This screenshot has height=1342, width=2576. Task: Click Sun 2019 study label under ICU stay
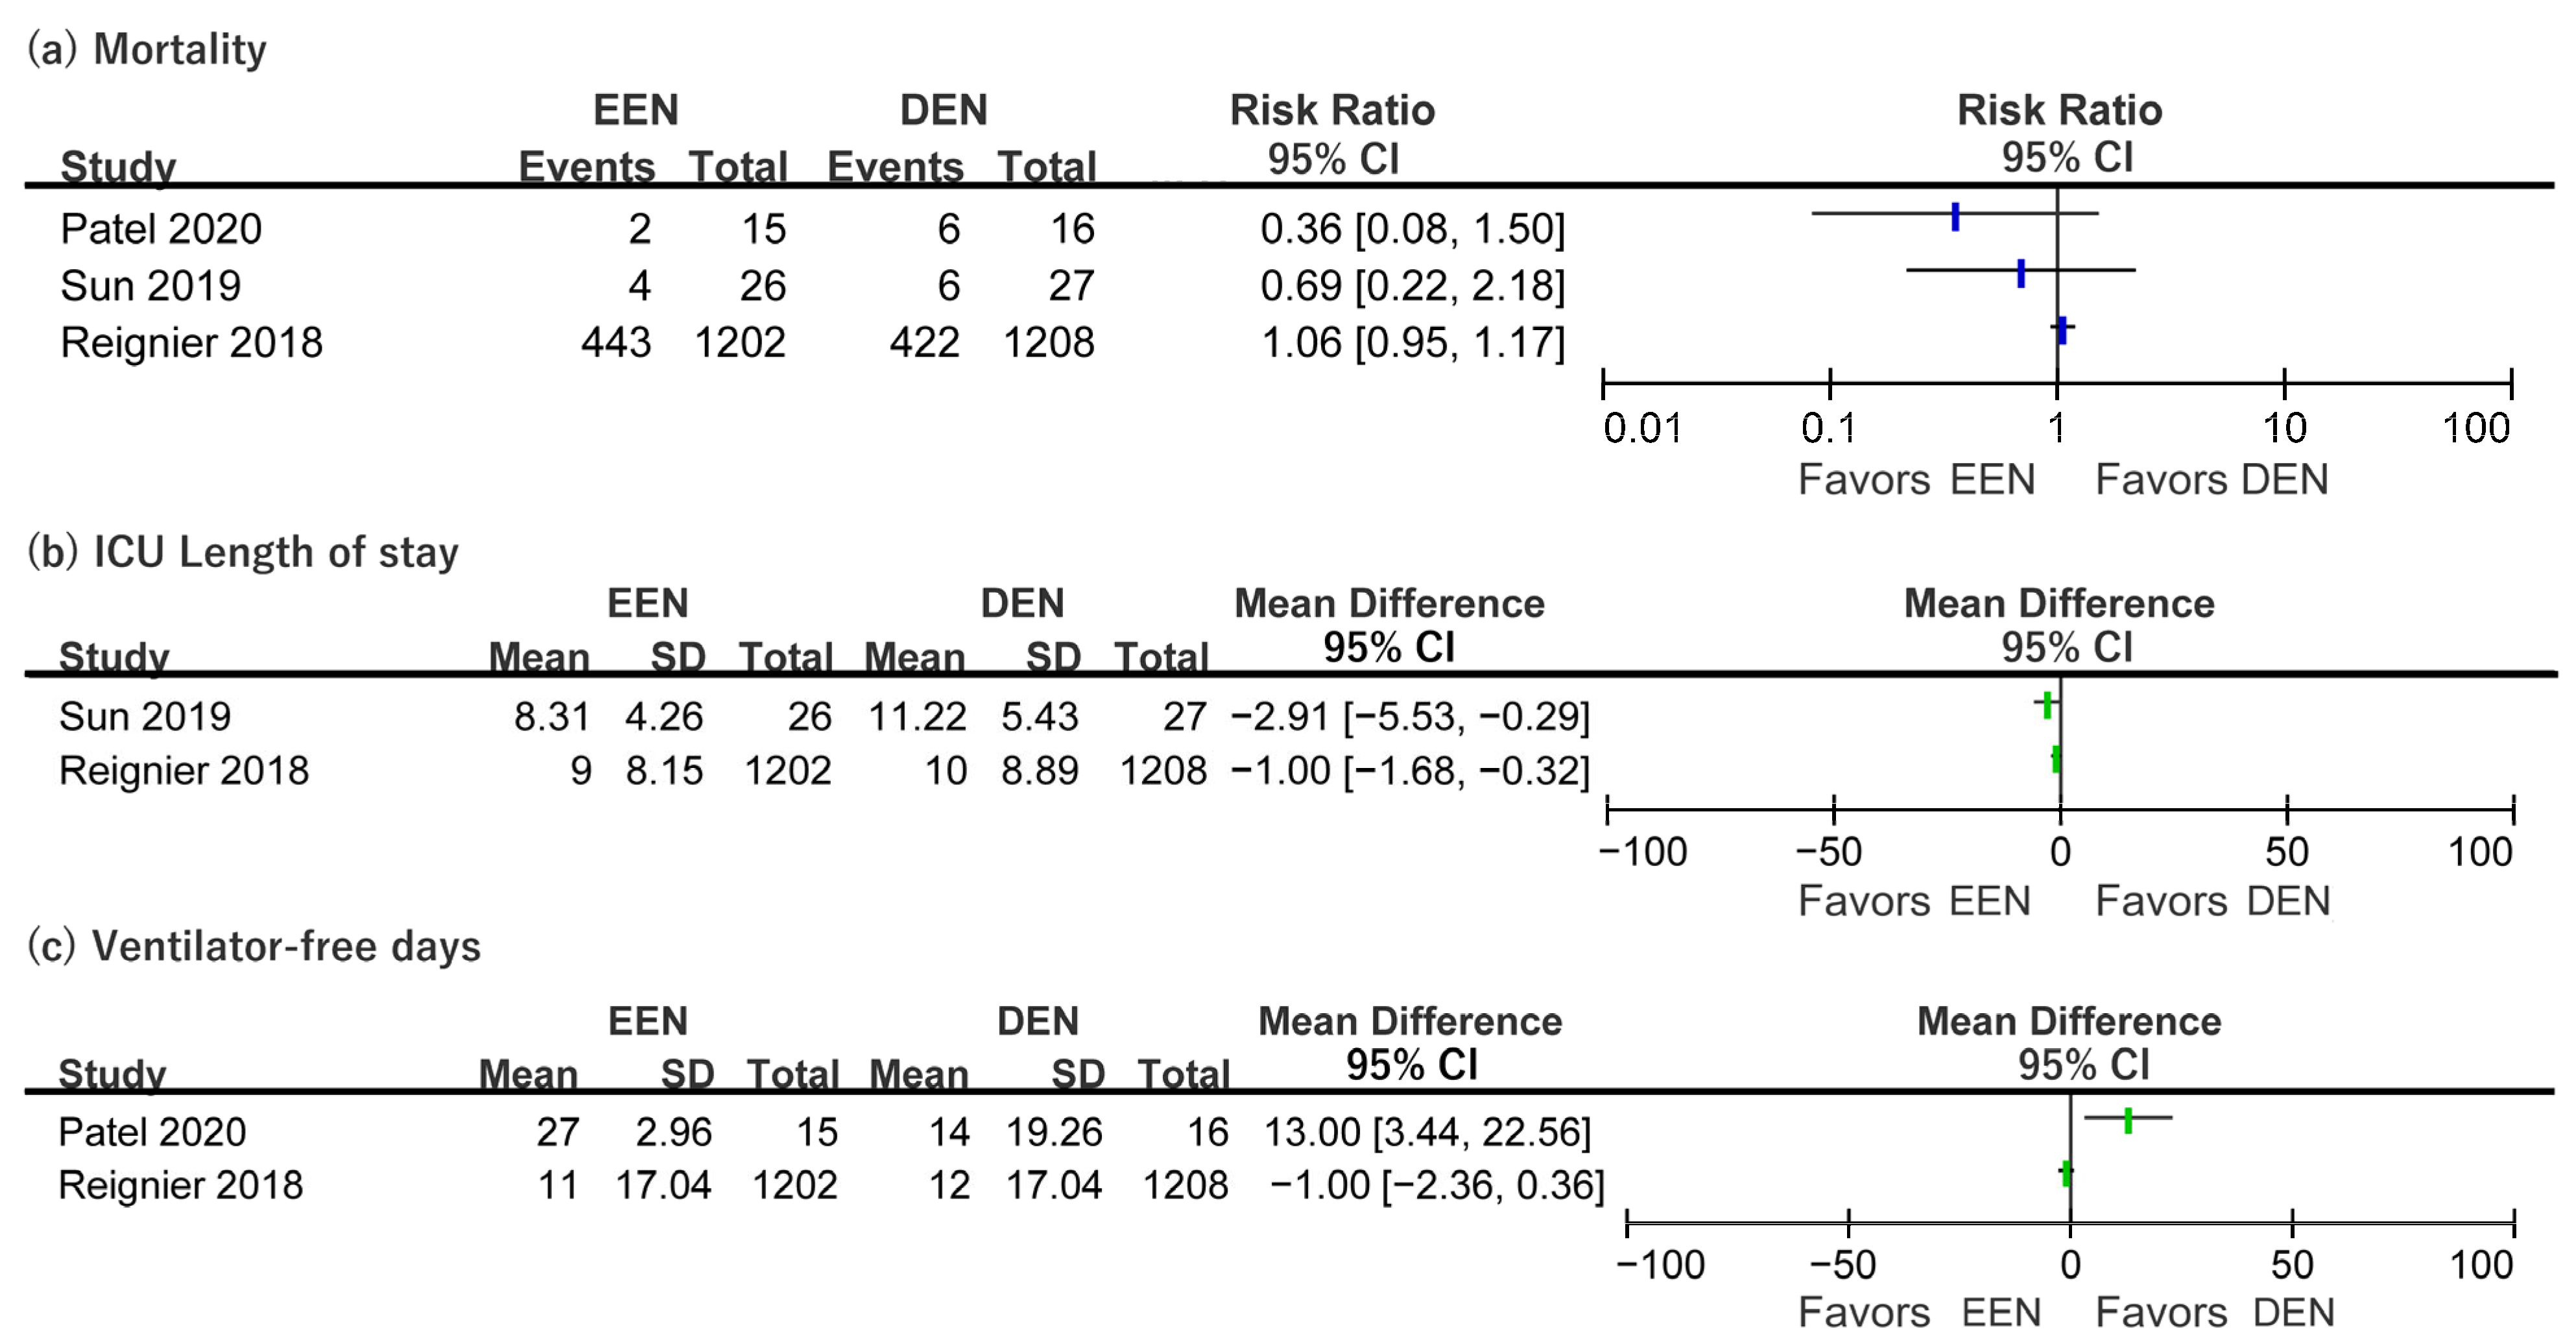coord(145,716)
